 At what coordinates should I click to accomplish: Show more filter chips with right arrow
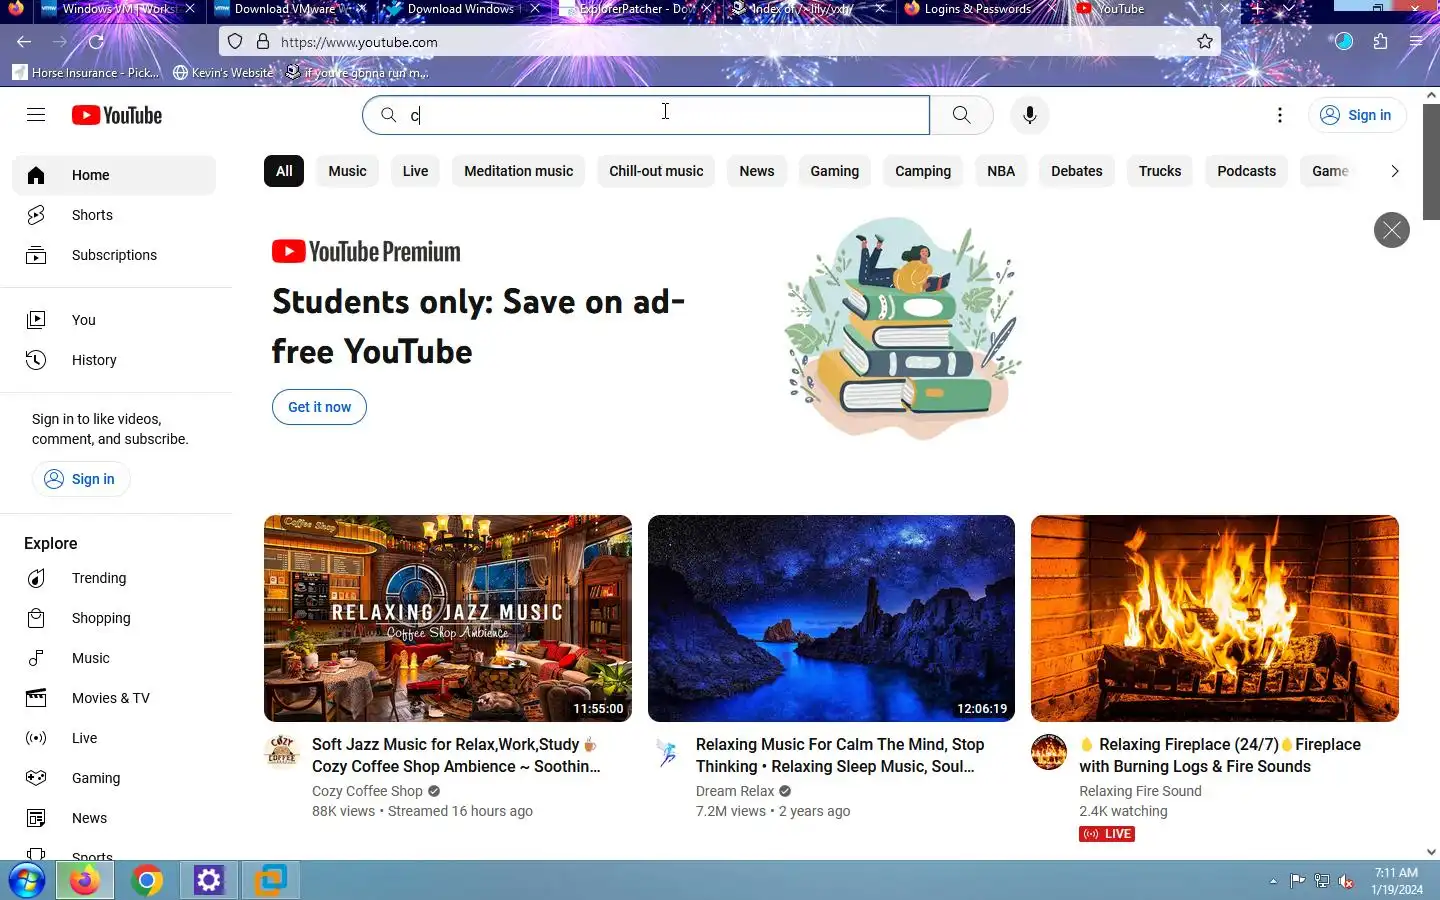(x=1394, y=171)
